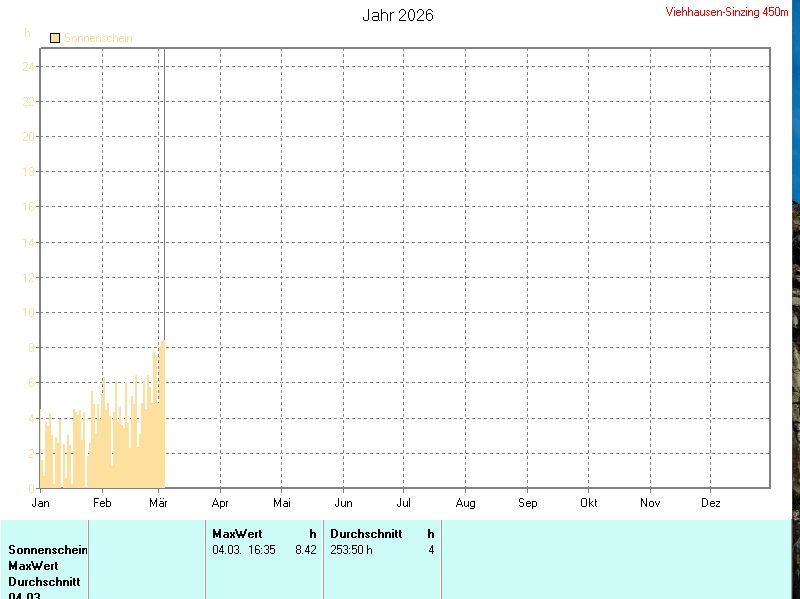The image size is (800, 599).
Task: Select the 253:50 h total cell
Action: (x=351, y=549)
